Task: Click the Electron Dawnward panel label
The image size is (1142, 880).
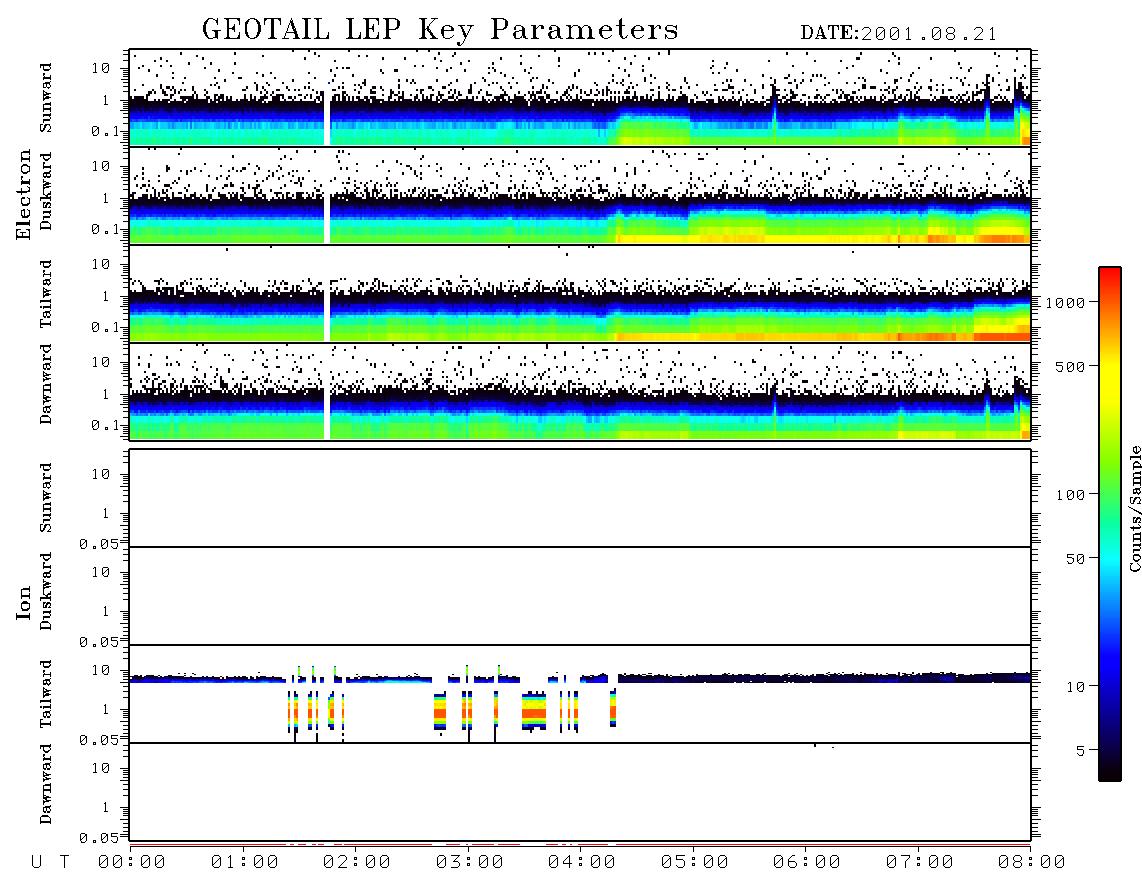Action: [x=46, y=384]
